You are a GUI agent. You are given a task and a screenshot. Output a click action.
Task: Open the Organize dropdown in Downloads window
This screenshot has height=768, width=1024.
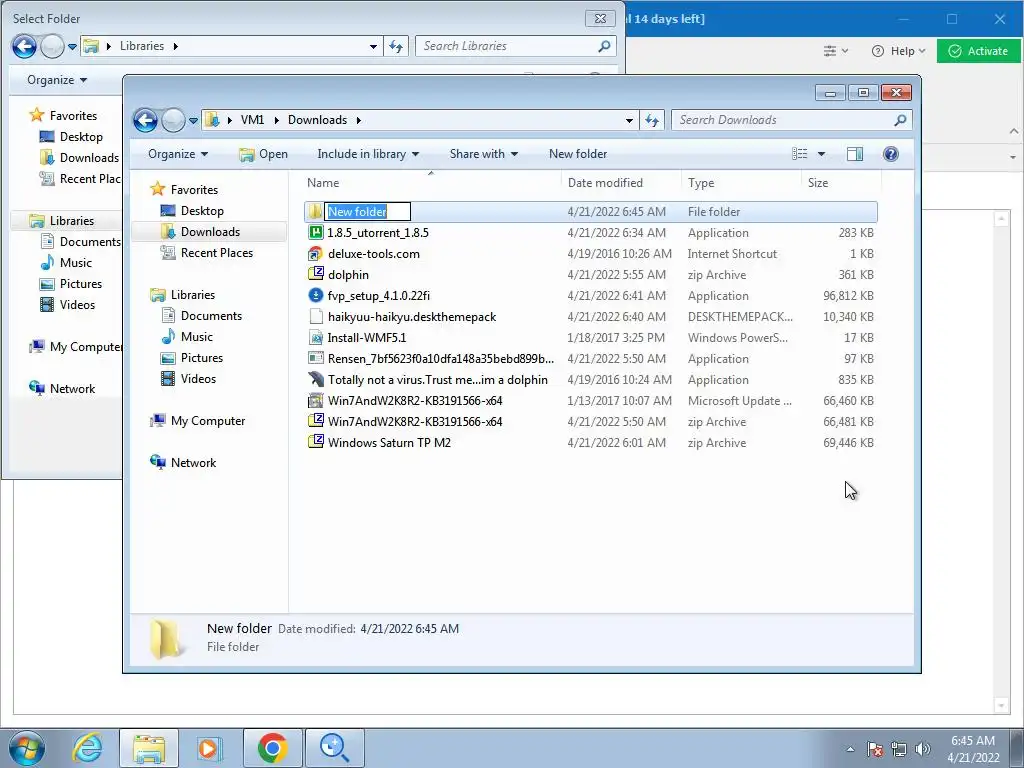pyautogui.click(x=178, y=154)
